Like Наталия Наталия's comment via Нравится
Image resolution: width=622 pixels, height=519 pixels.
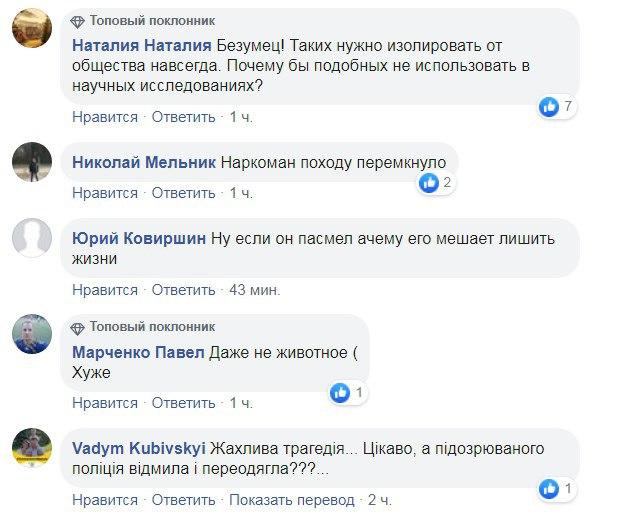[x=105, y=117]
